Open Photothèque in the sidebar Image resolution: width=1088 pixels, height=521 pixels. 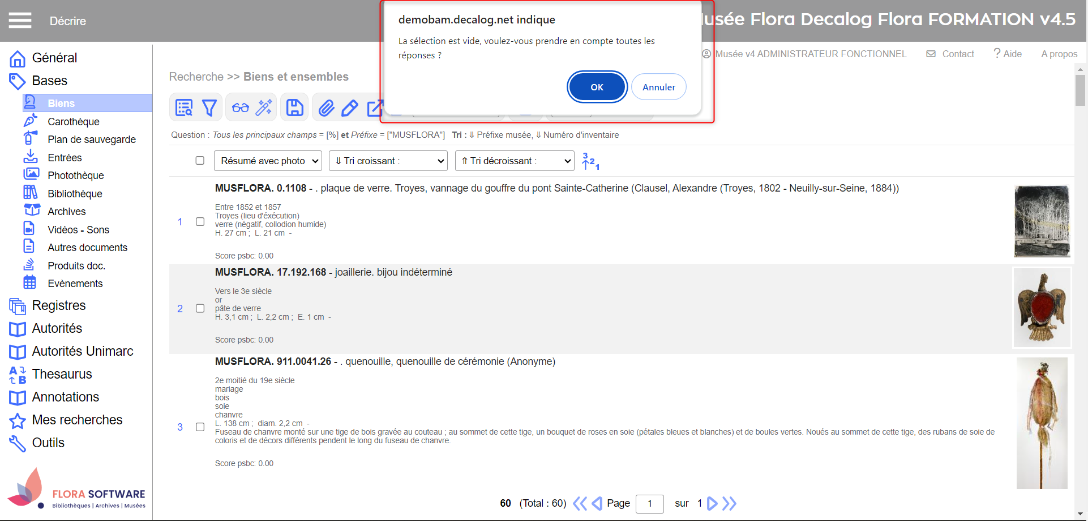(x=75, y=175)
